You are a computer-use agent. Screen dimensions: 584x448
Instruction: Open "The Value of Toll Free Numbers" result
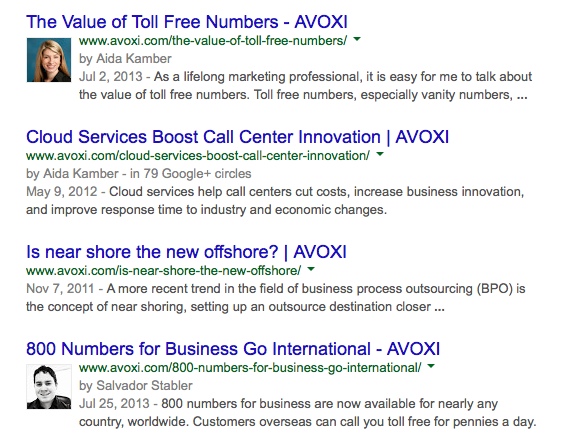click(x=187, y=22)
